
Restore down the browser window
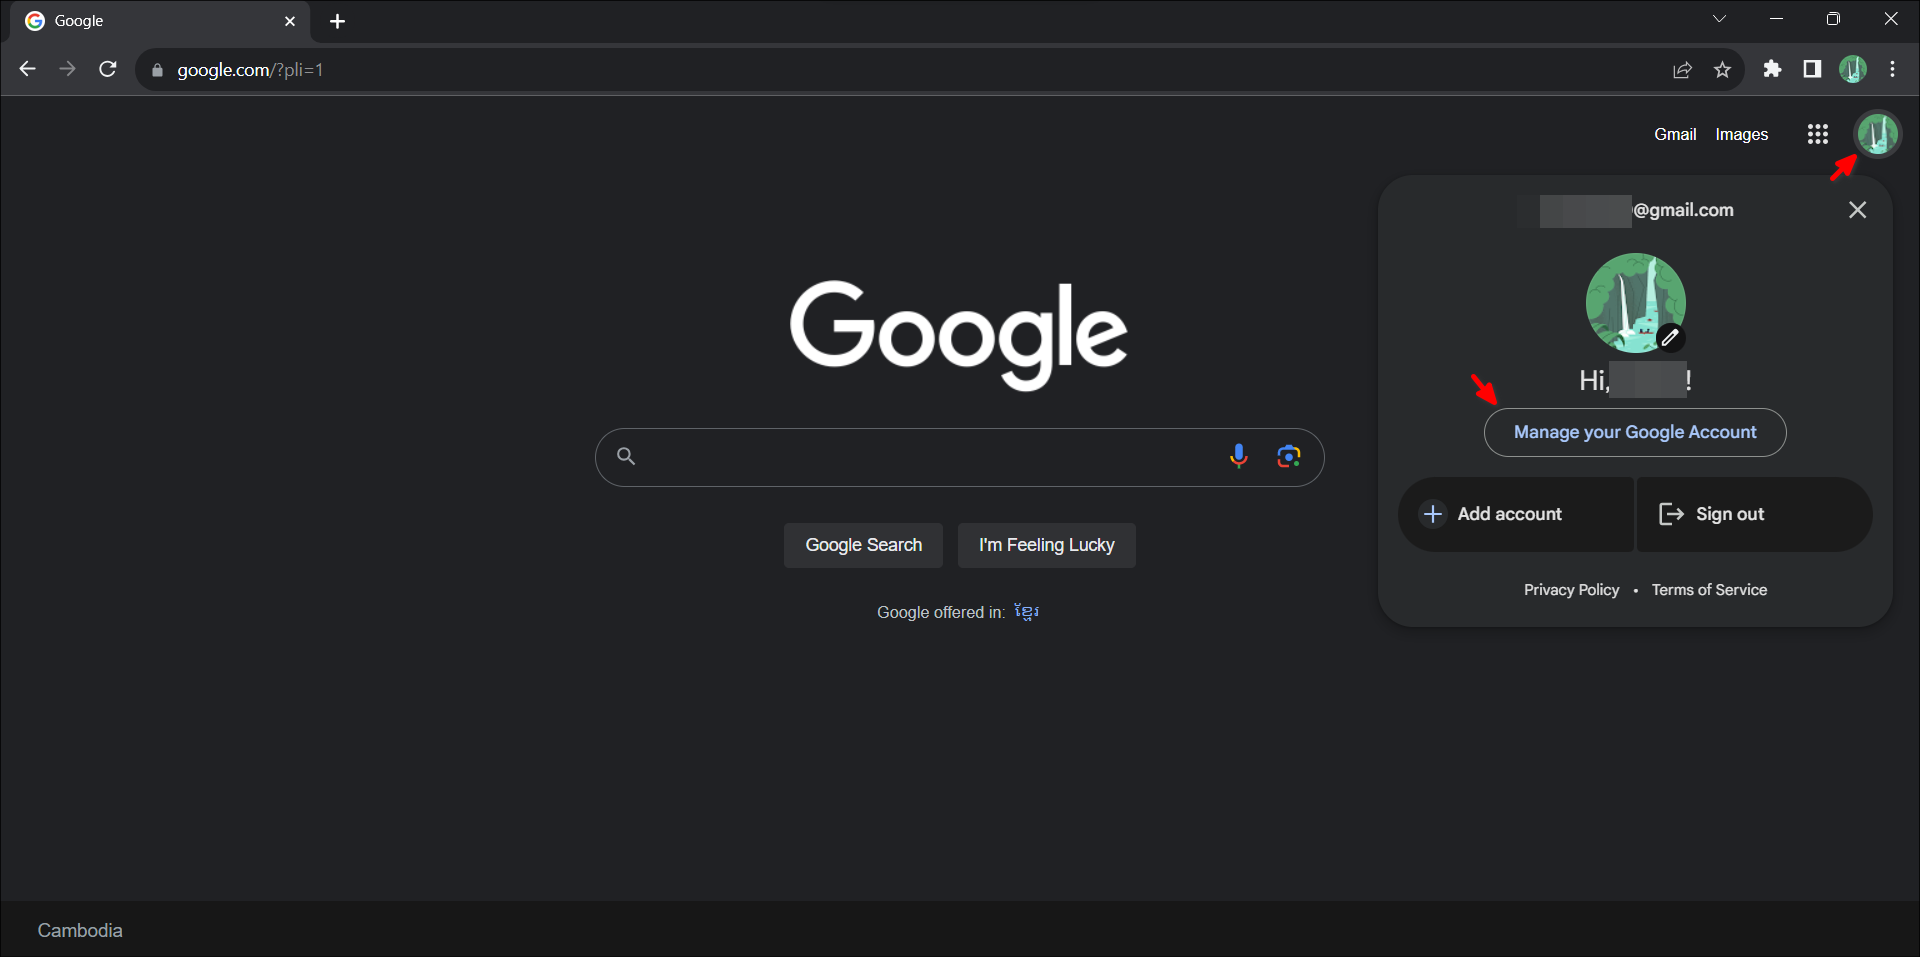pyautogui.click(x=1833, y=19)
